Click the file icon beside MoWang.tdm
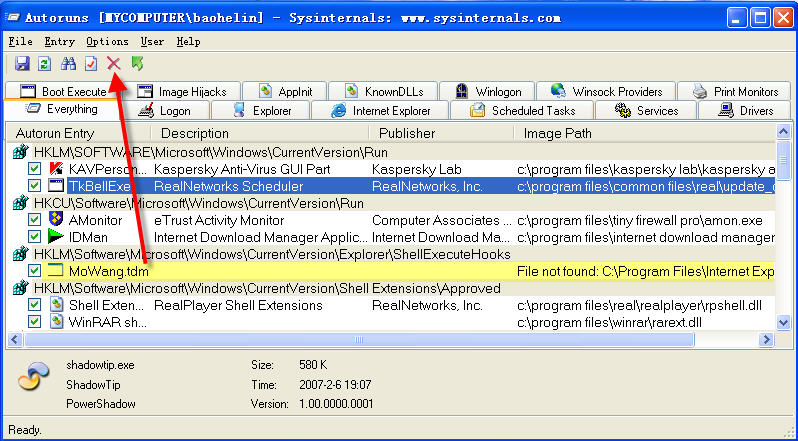 (56, 271)
